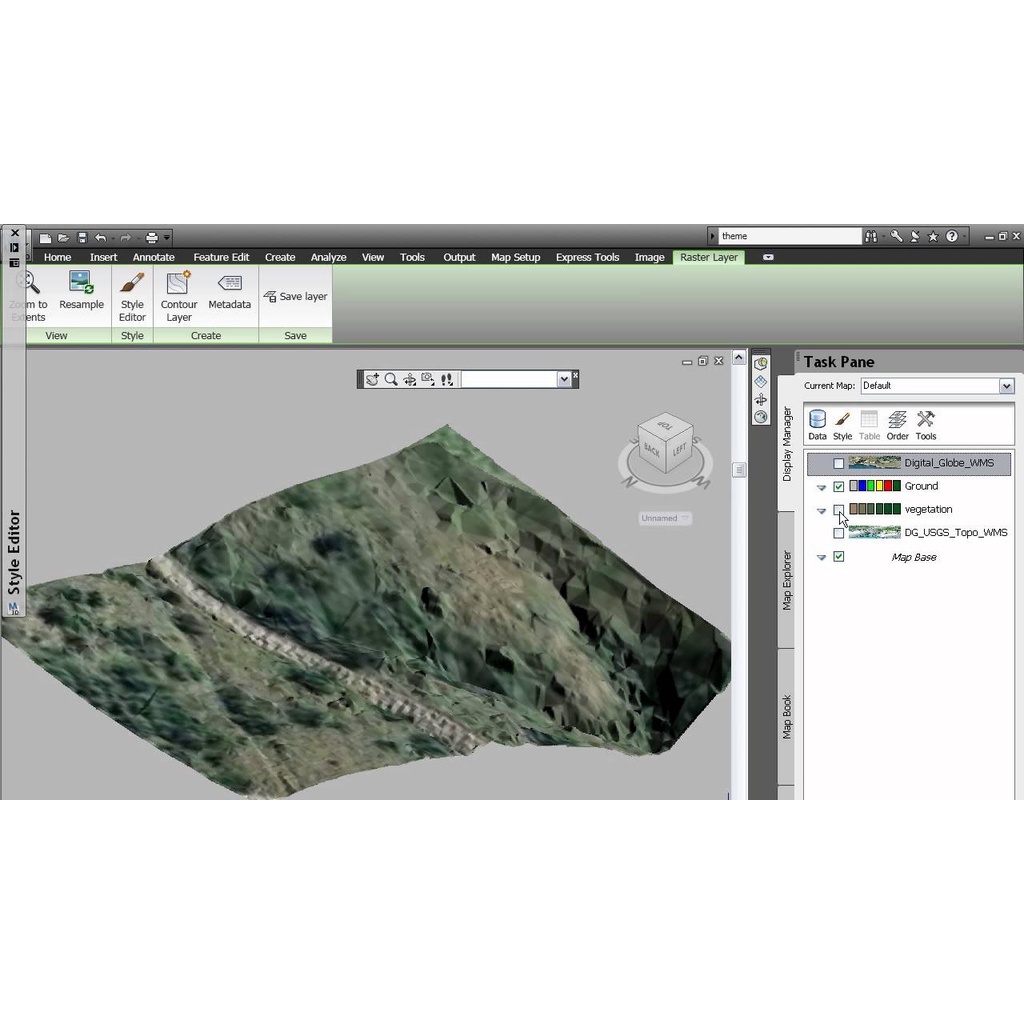1024x1024 pixels.
Task: Click the Plot printer icon
Action: tap(152, 238)
